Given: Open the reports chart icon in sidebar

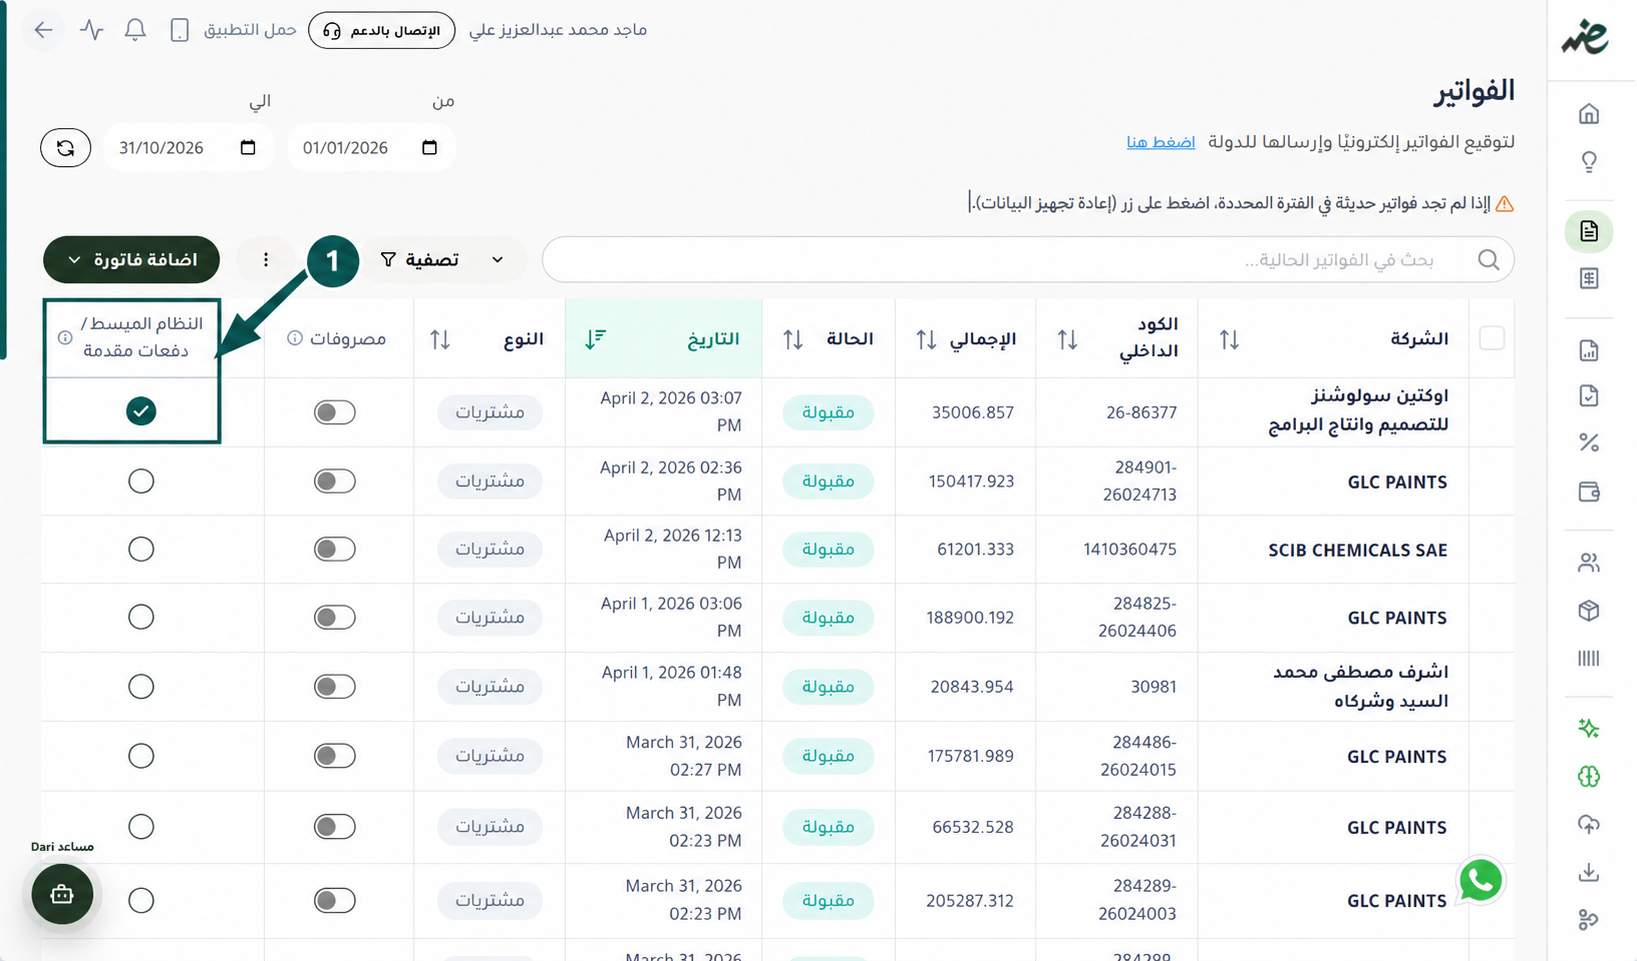Looking at the screenshot, I should (1588, 351).
